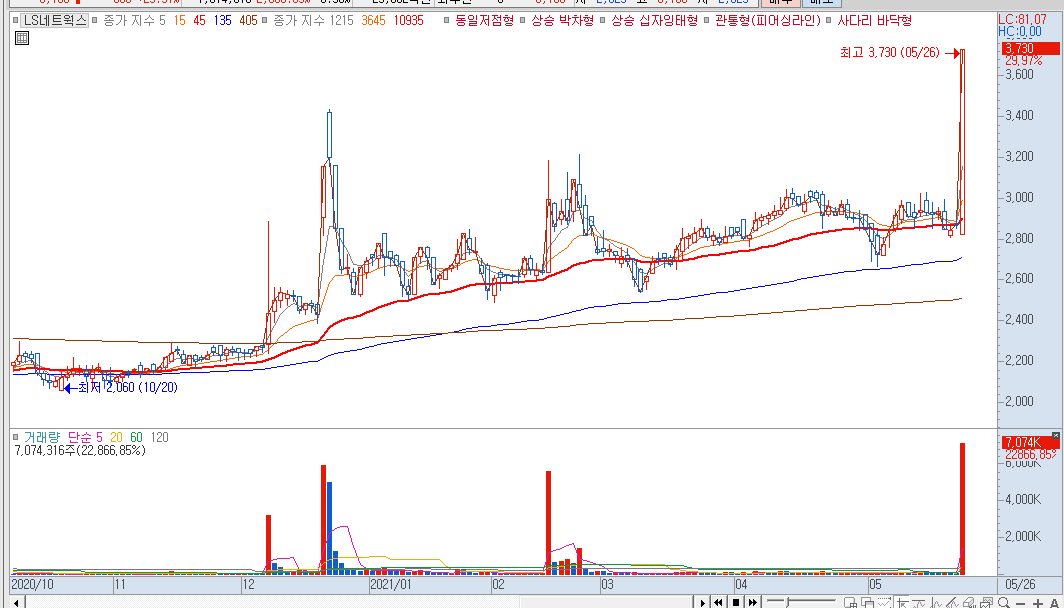Toggle the 종가 지수 5 moving average marker
Viewport: 1064px width, 608px height.
[x=94, y=20]
